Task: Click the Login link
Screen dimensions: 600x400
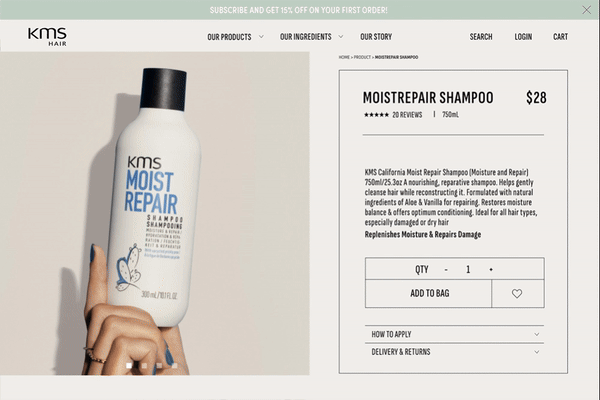Action: click(x=523, y=37)
